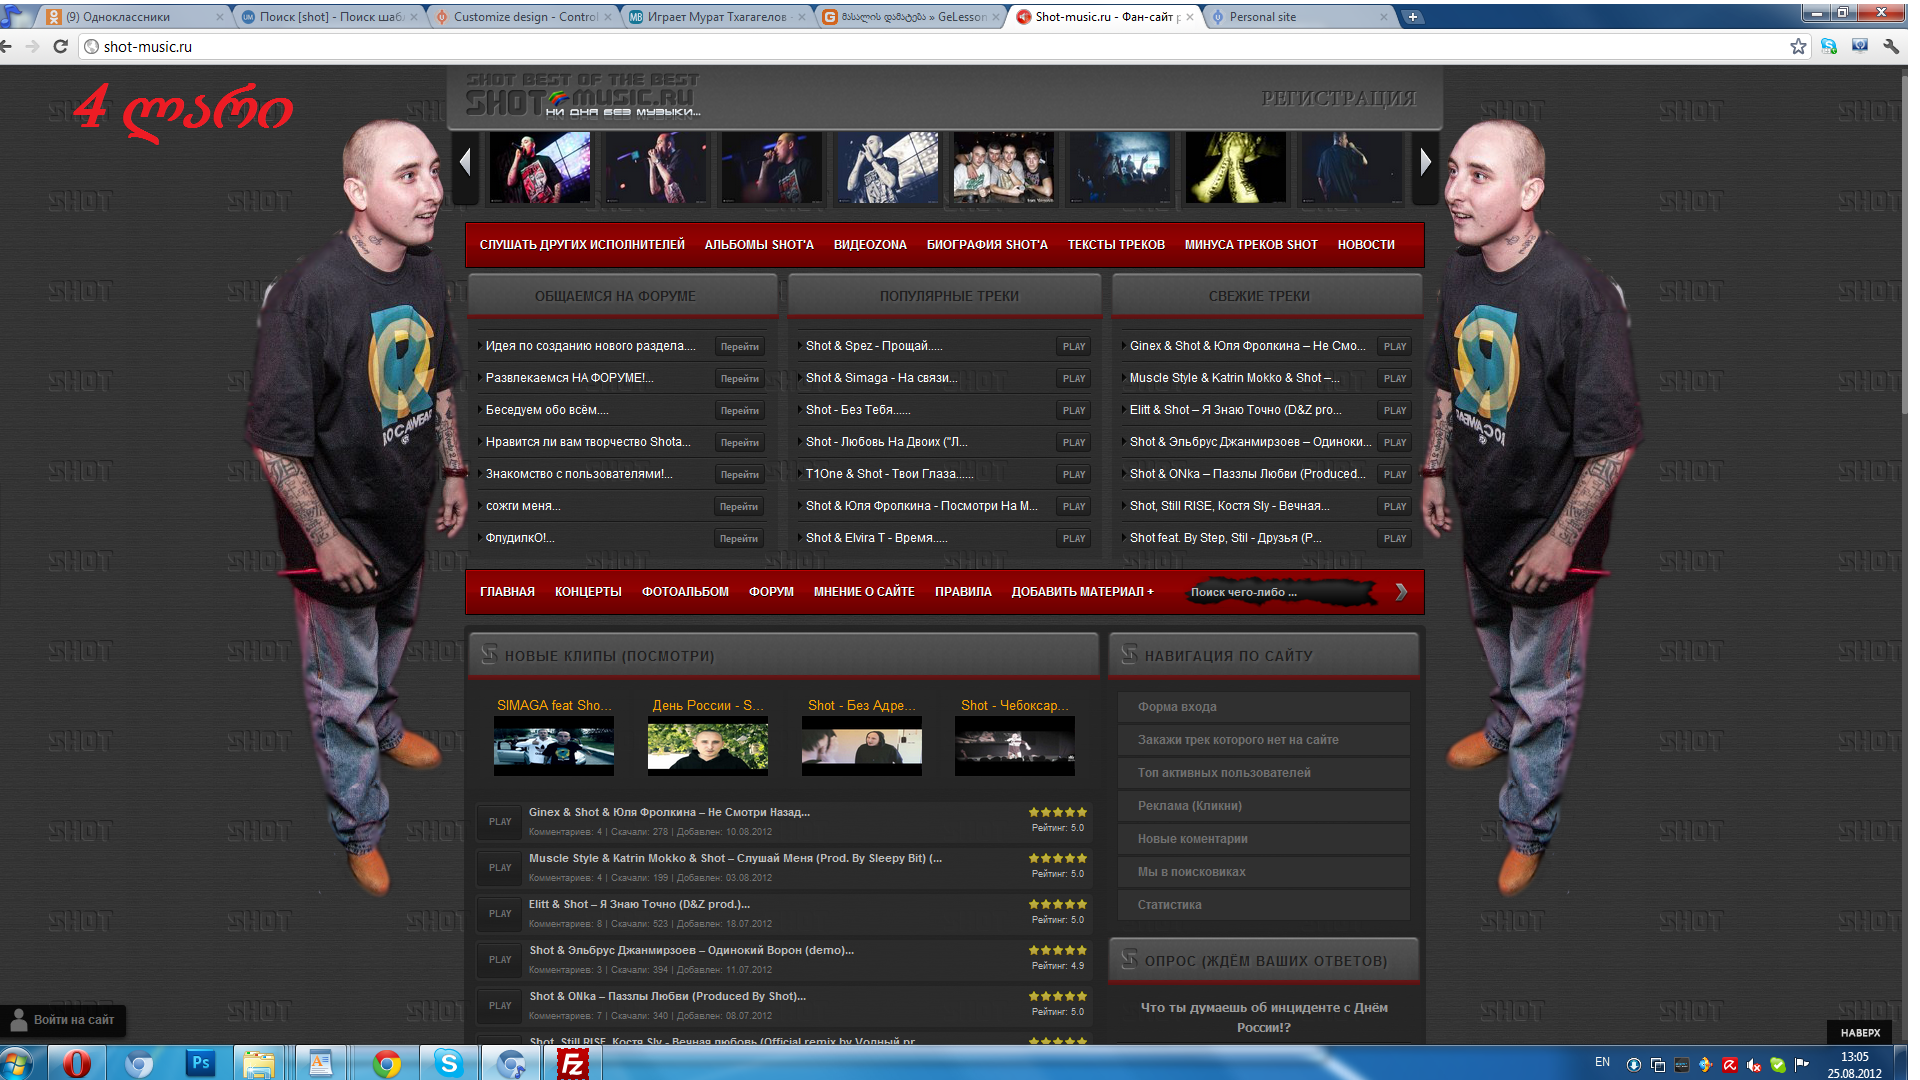Rate Shot & Эльбрус Джанмирзоев stars

coord(1057,950)
